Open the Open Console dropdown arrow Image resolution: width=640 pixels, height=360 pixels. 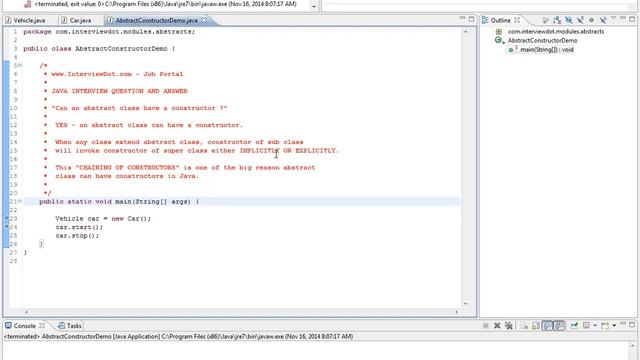coord(614,326)
